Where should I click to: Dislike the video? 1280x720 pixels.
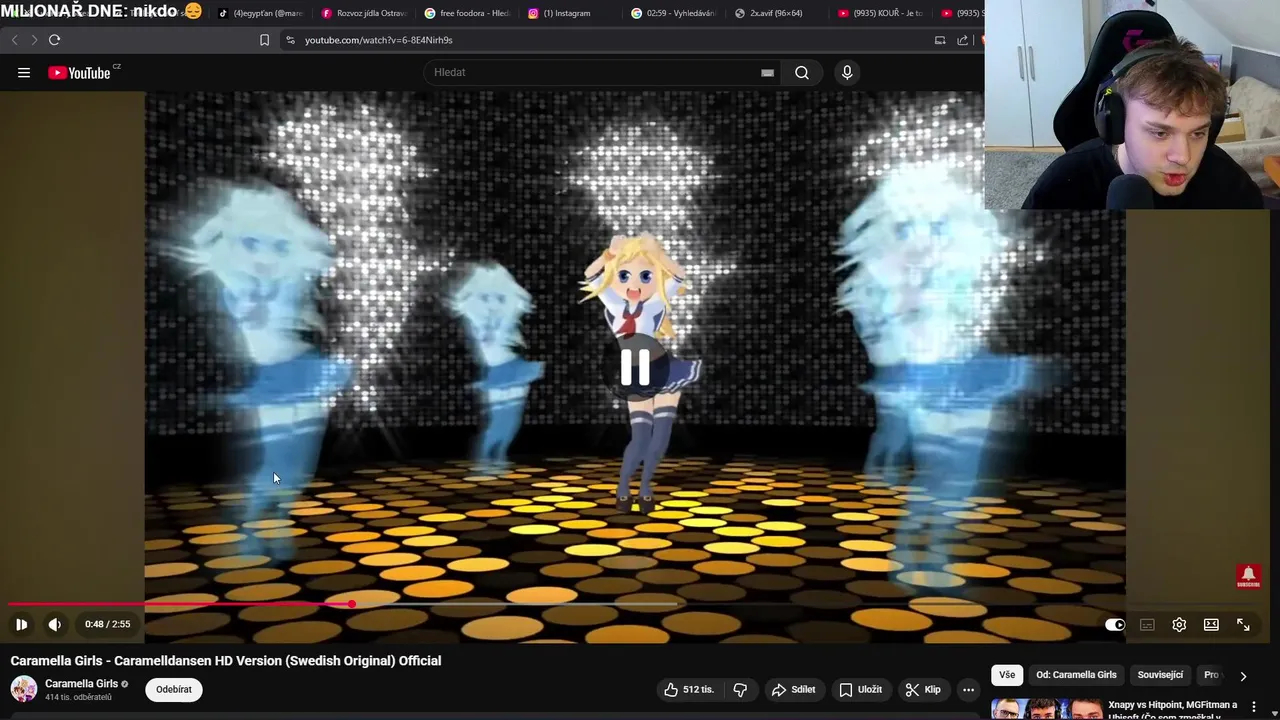(x=740, y=689)
